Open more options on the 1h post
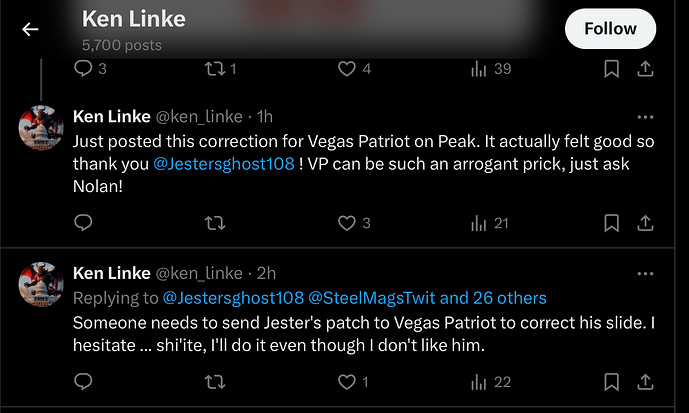 coord(645,117)
